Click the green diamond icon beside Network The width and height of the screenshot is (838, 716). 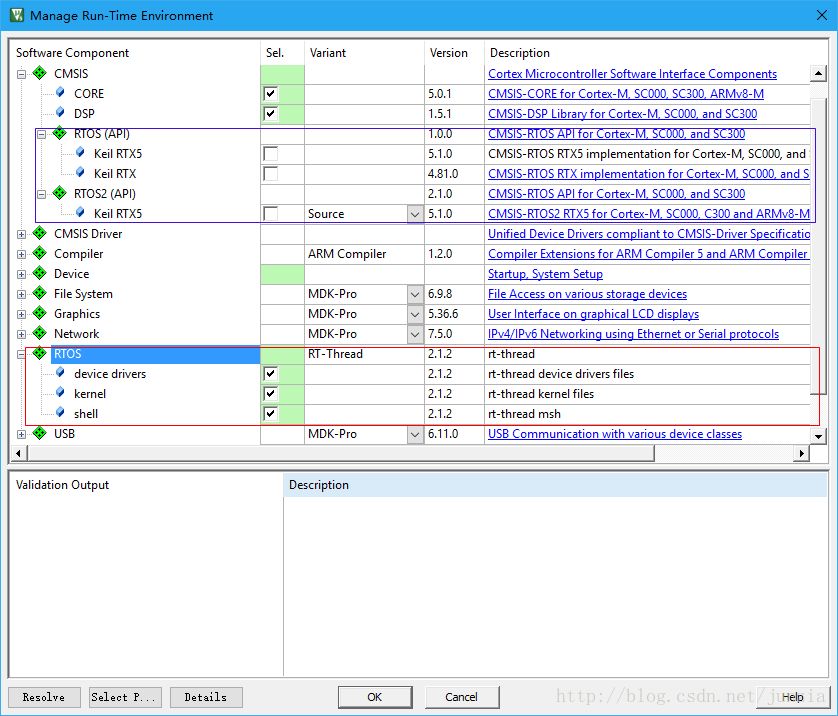coord(40,333)
